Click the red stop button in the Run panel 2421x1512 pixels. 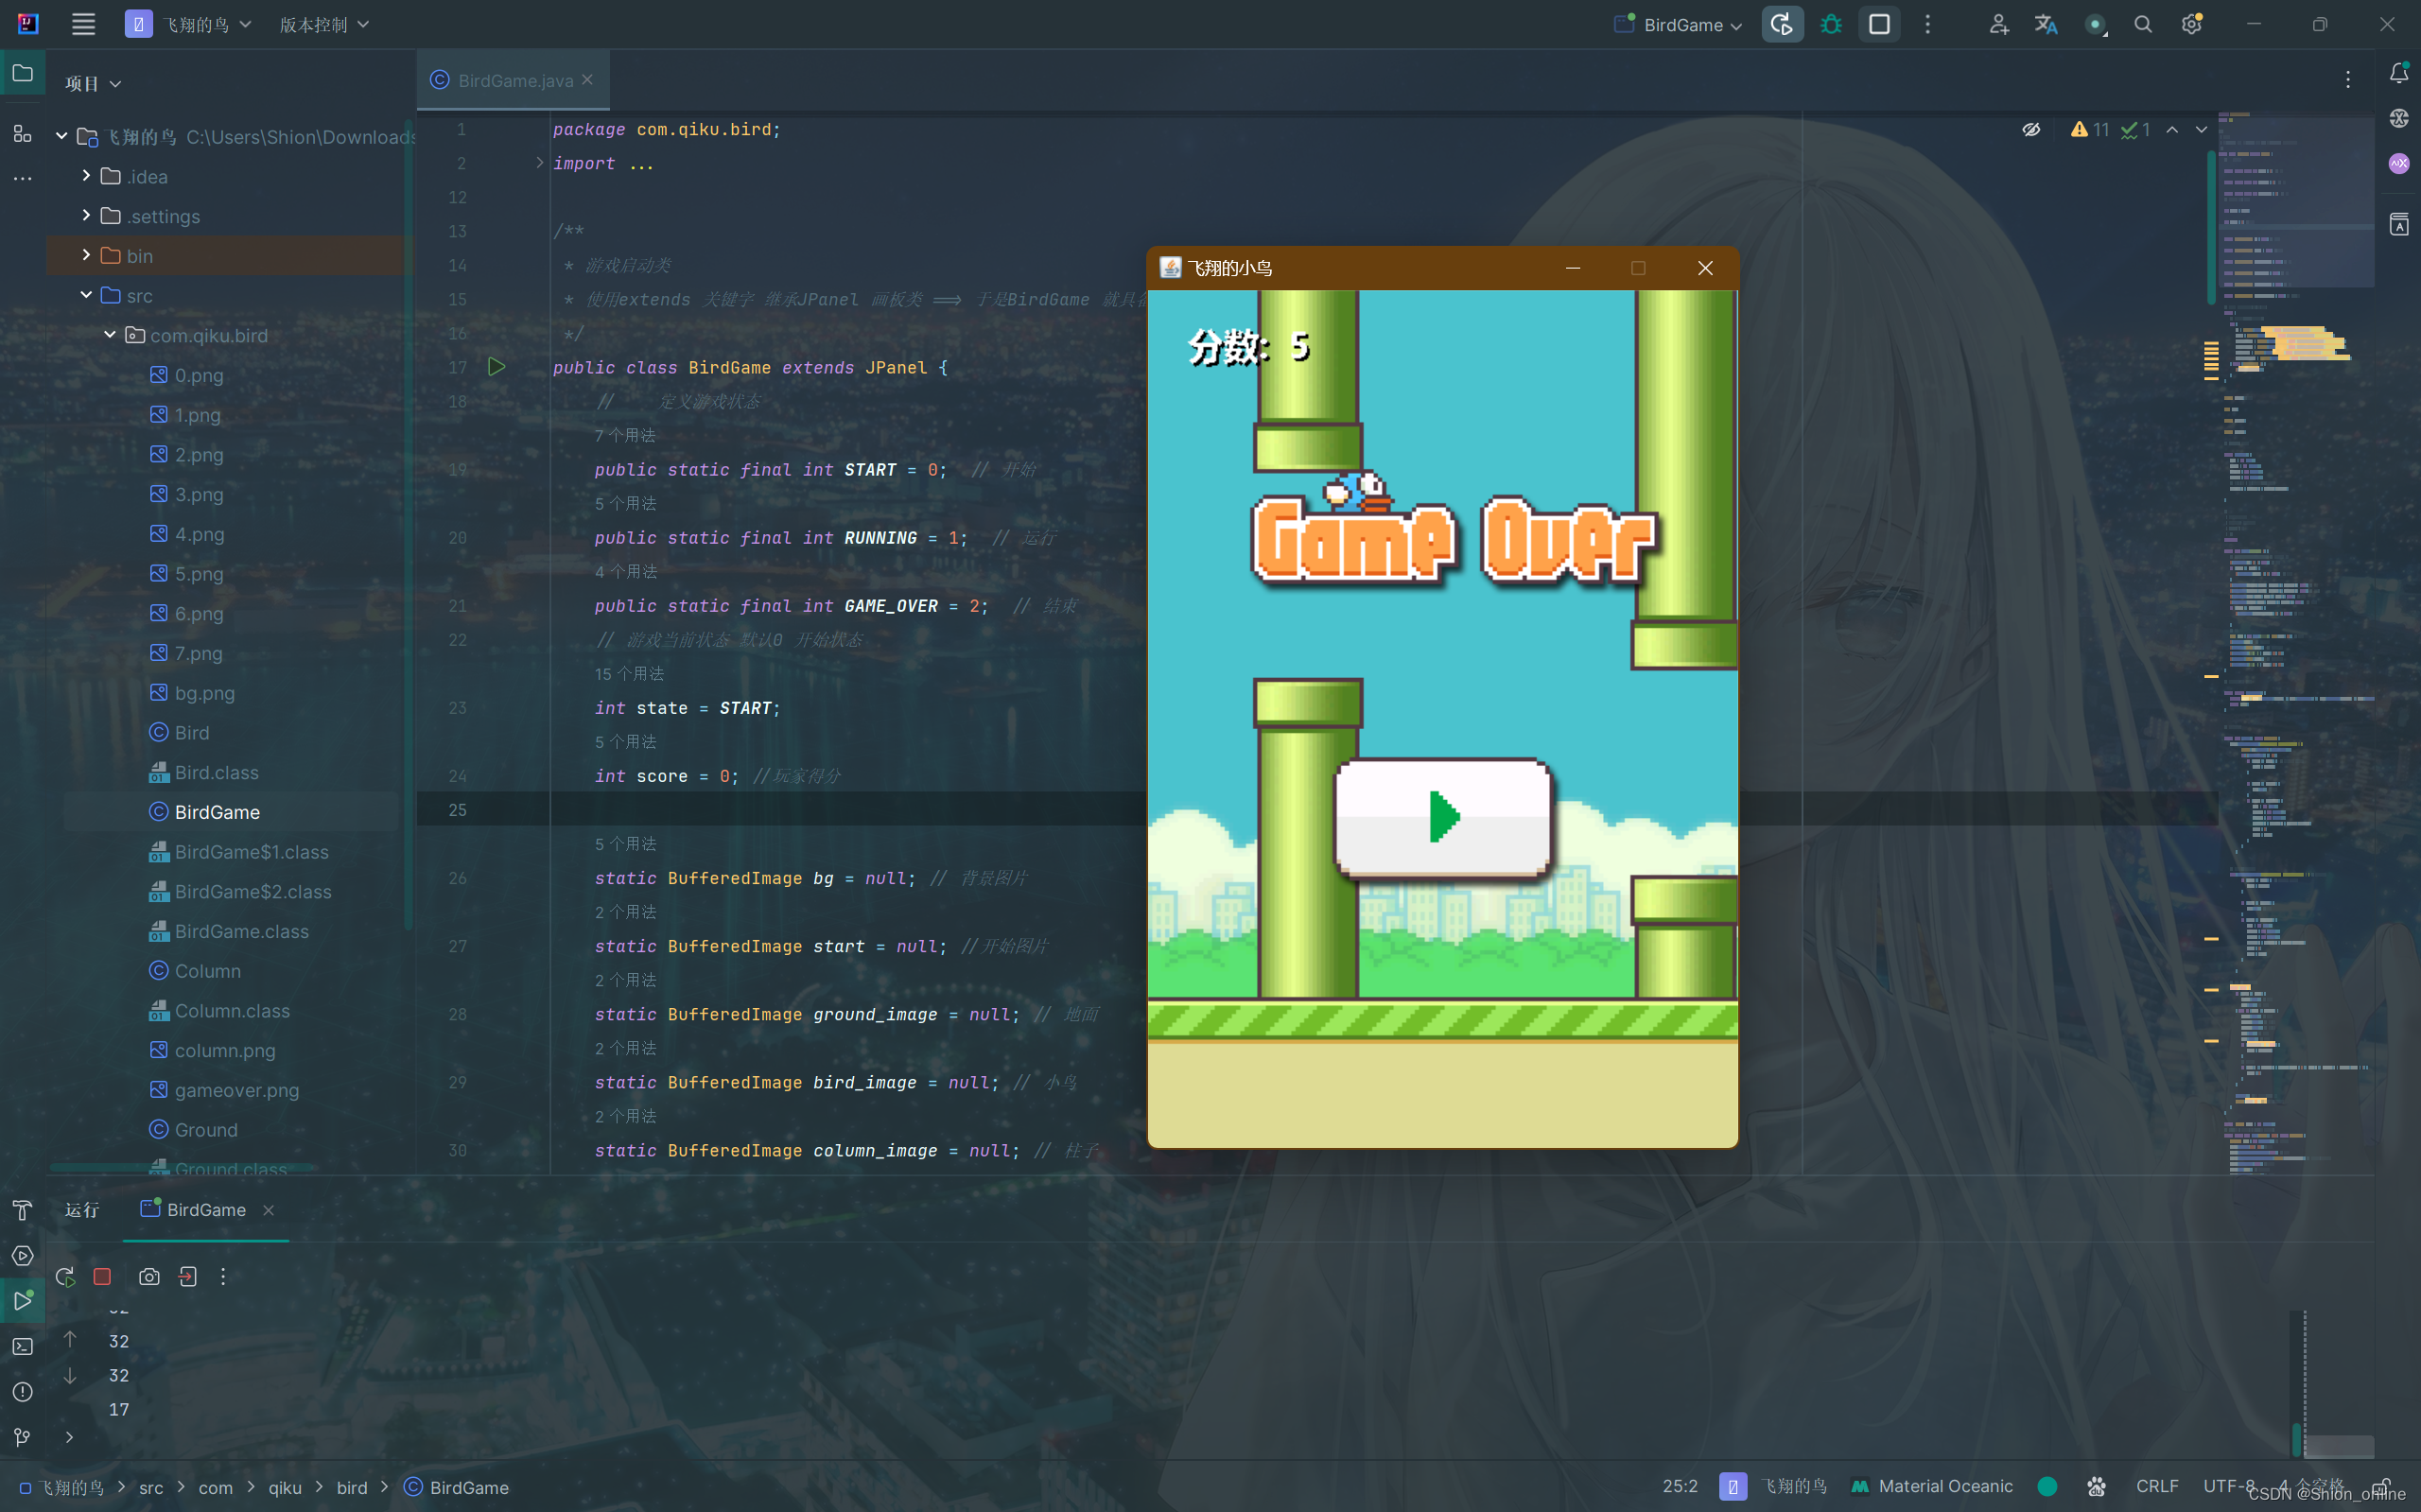pos(102,1276)
